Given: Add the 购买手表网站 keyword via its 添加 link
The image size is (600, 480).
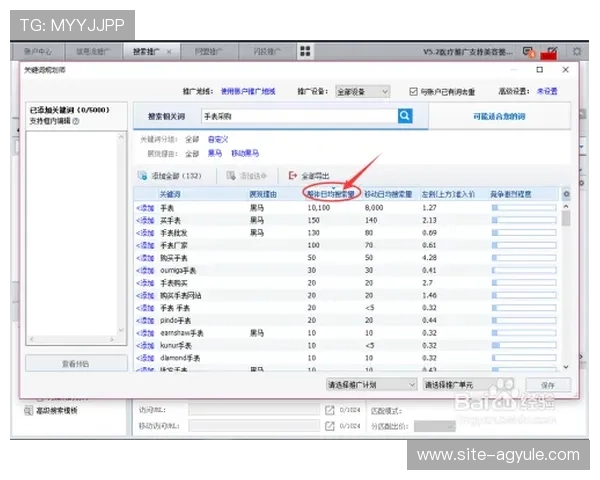Looking at the screenshot, I should (145, 296).
